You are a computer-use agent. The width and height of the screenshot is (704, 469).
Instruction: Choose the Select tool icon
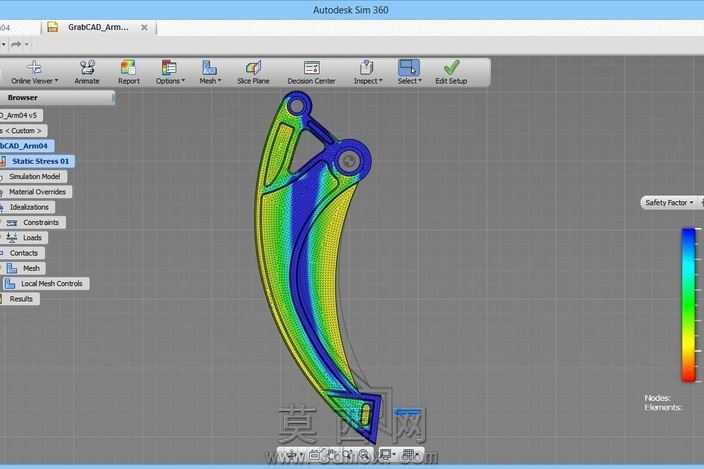[x=409, y=67]
